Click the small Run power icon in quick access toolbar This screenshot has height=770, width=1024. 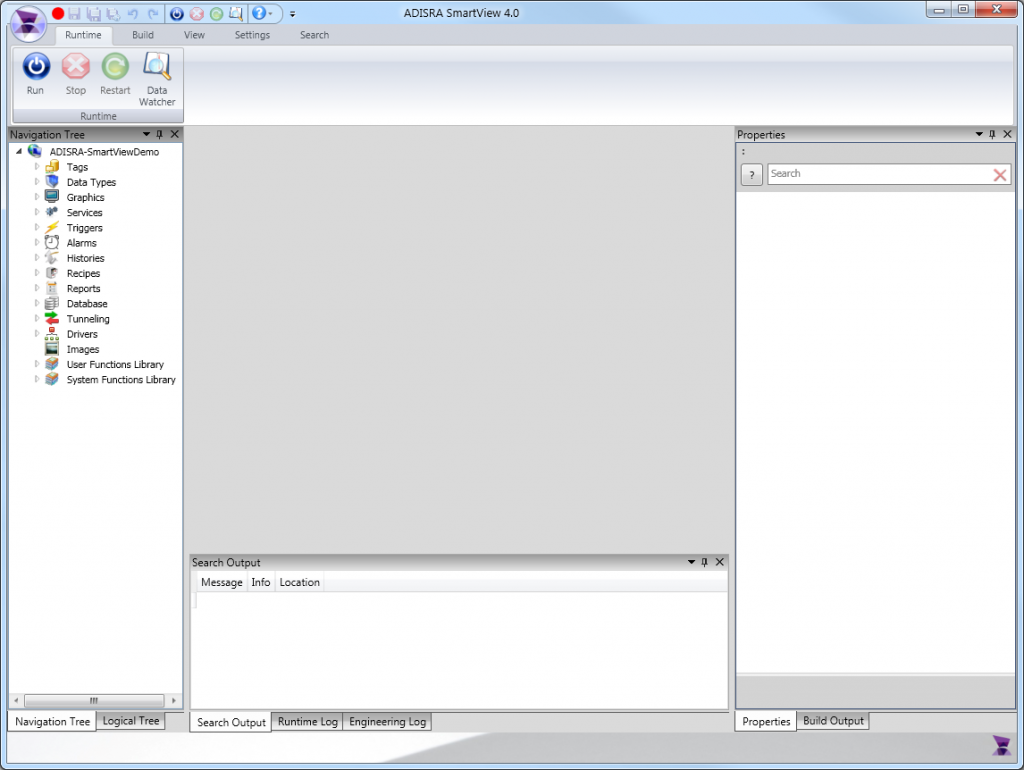coord(176,13)
